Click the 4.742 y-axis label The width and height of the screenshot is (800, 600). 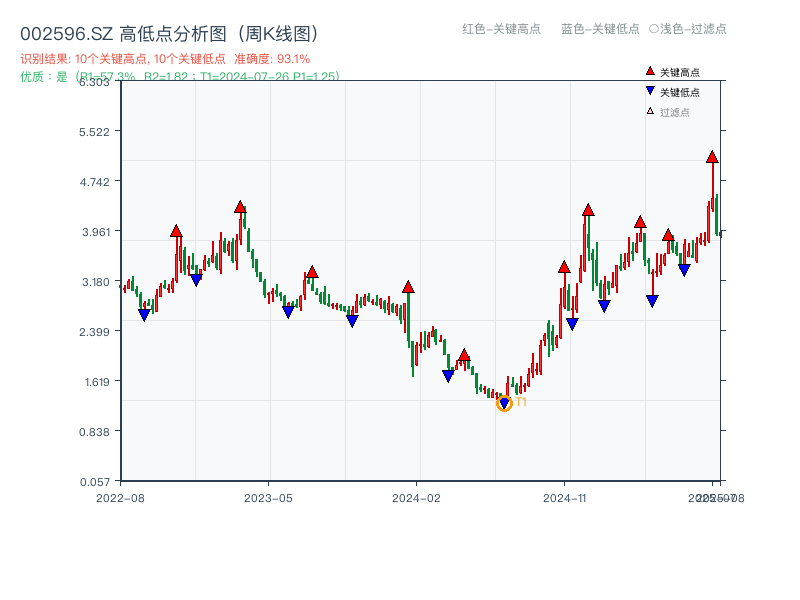tap(94, 182)
